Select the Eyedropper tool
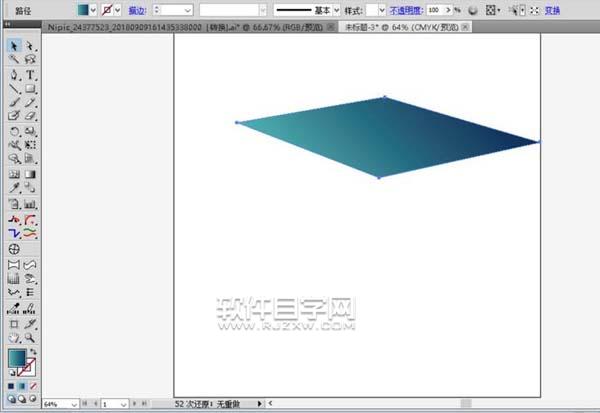This screenshot has width=600, height=413. click(14, 187)
